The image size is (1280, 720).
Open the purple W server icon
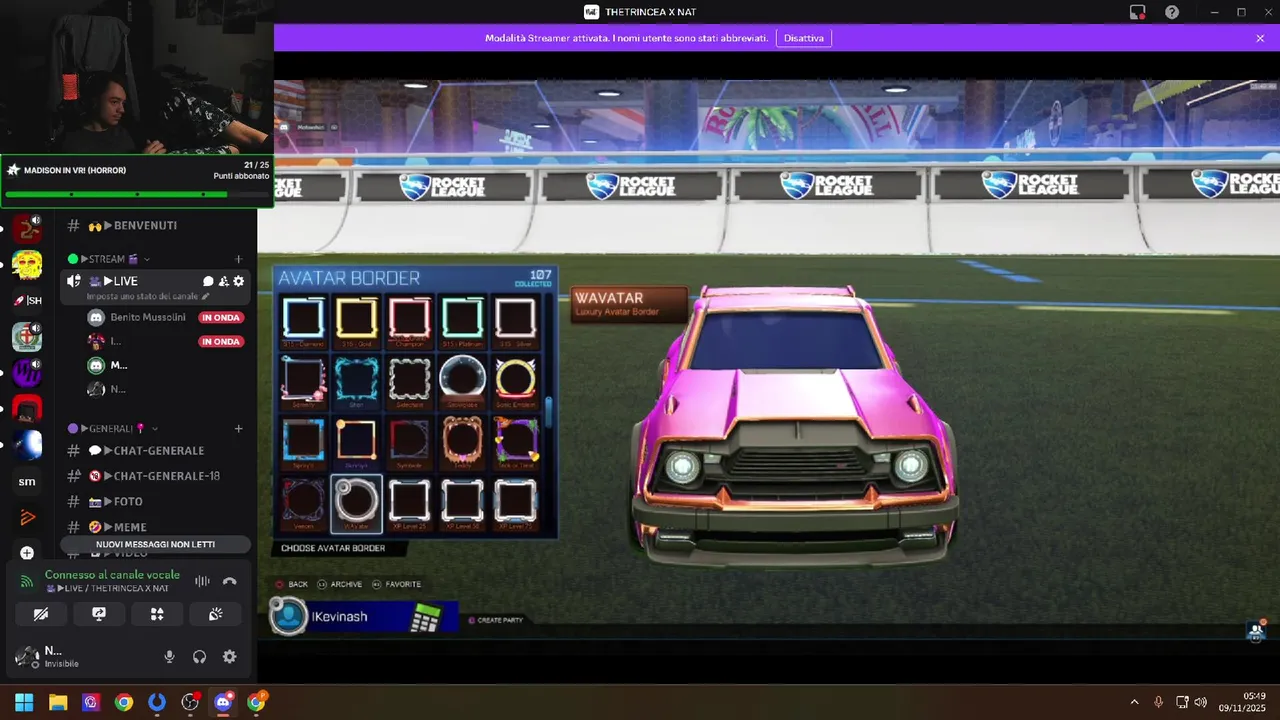click(27, 374)
